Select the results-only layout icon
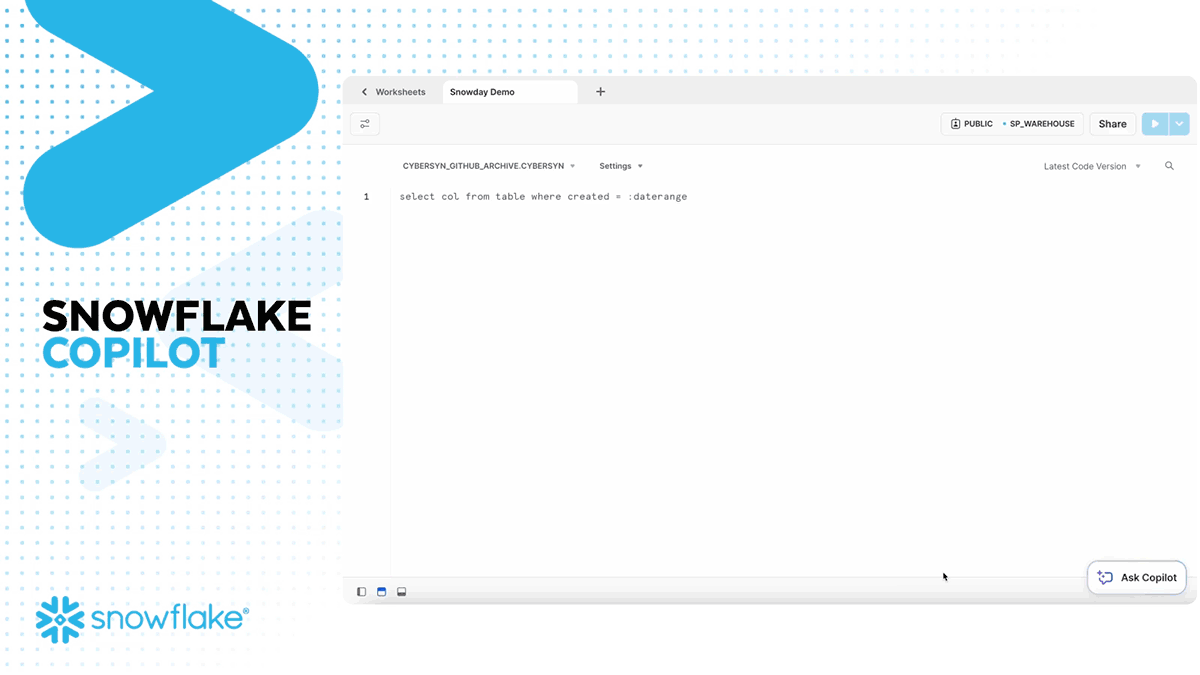 pos(401,591)
